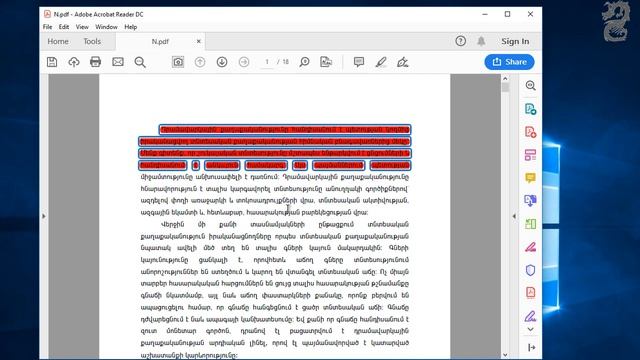Open the Help question mark icon

(x=460, y=41)
